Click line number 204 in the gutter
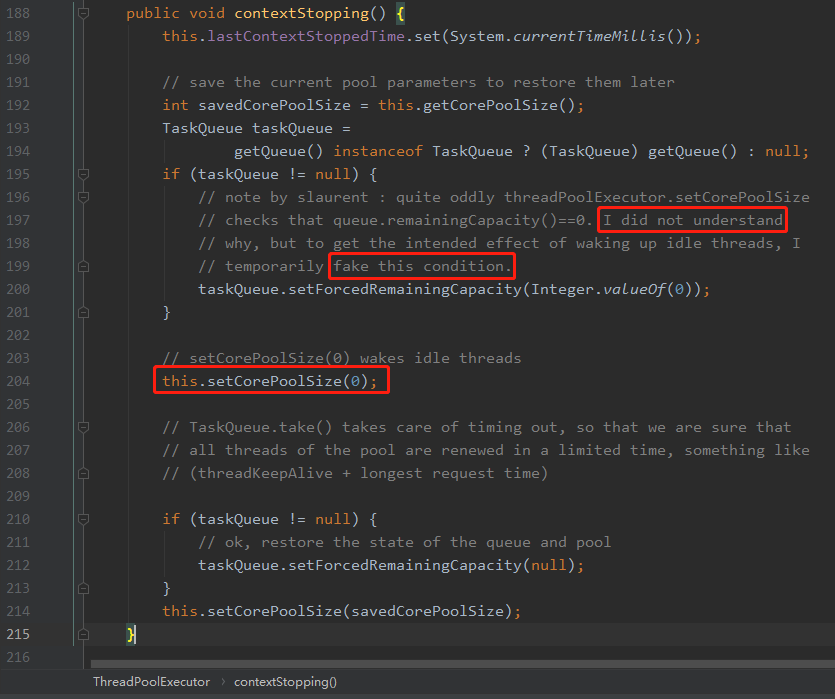The width and height of the screenshot is (835, 699). tap(18, 381)
